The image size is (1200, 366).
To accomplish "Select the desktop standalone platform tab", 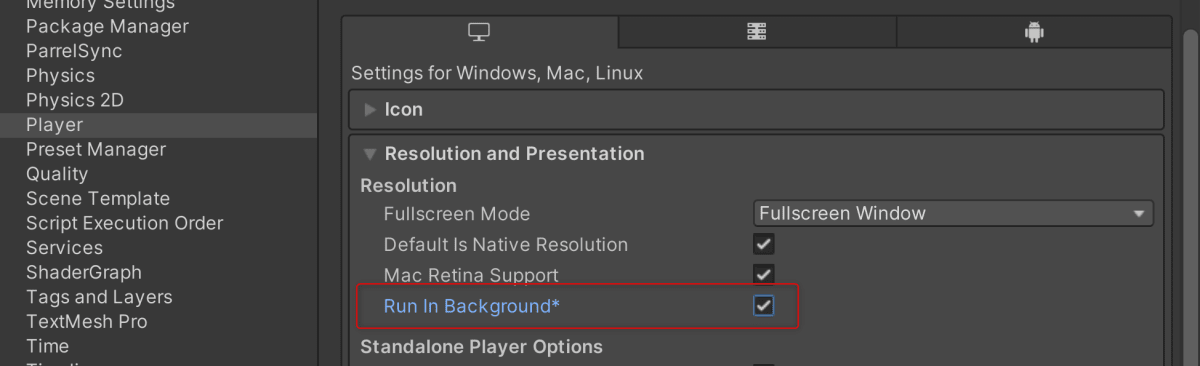I will 479,32.
